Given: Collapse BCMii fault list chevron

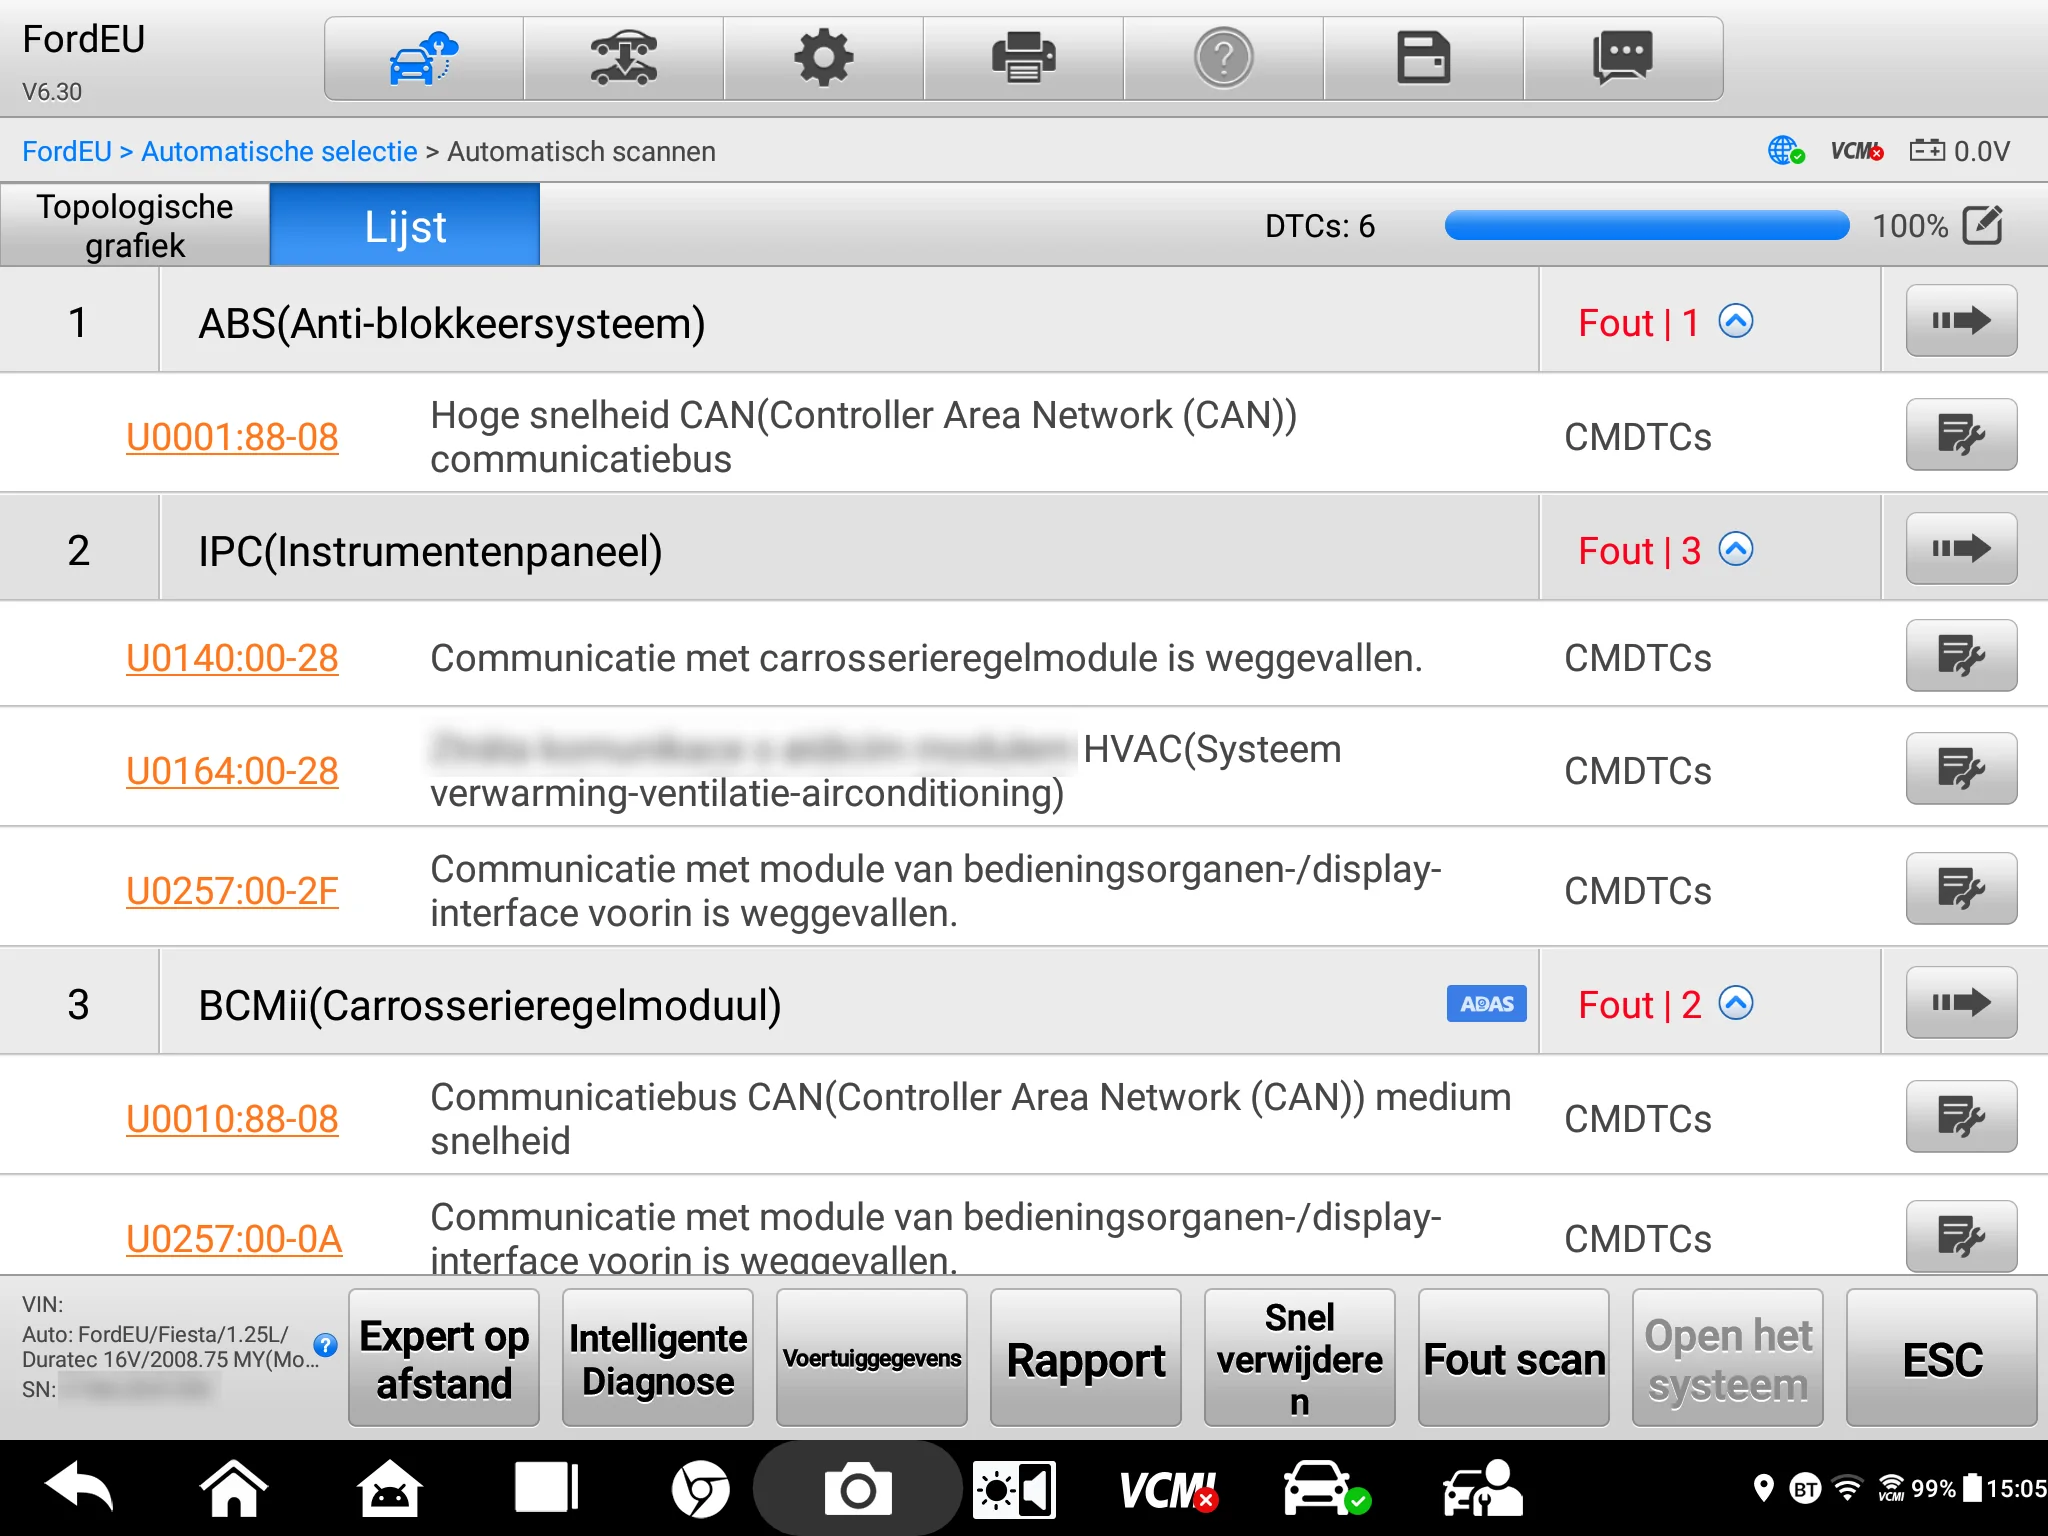Looking at the screenshot, I should click(x=1736, y=1004).
